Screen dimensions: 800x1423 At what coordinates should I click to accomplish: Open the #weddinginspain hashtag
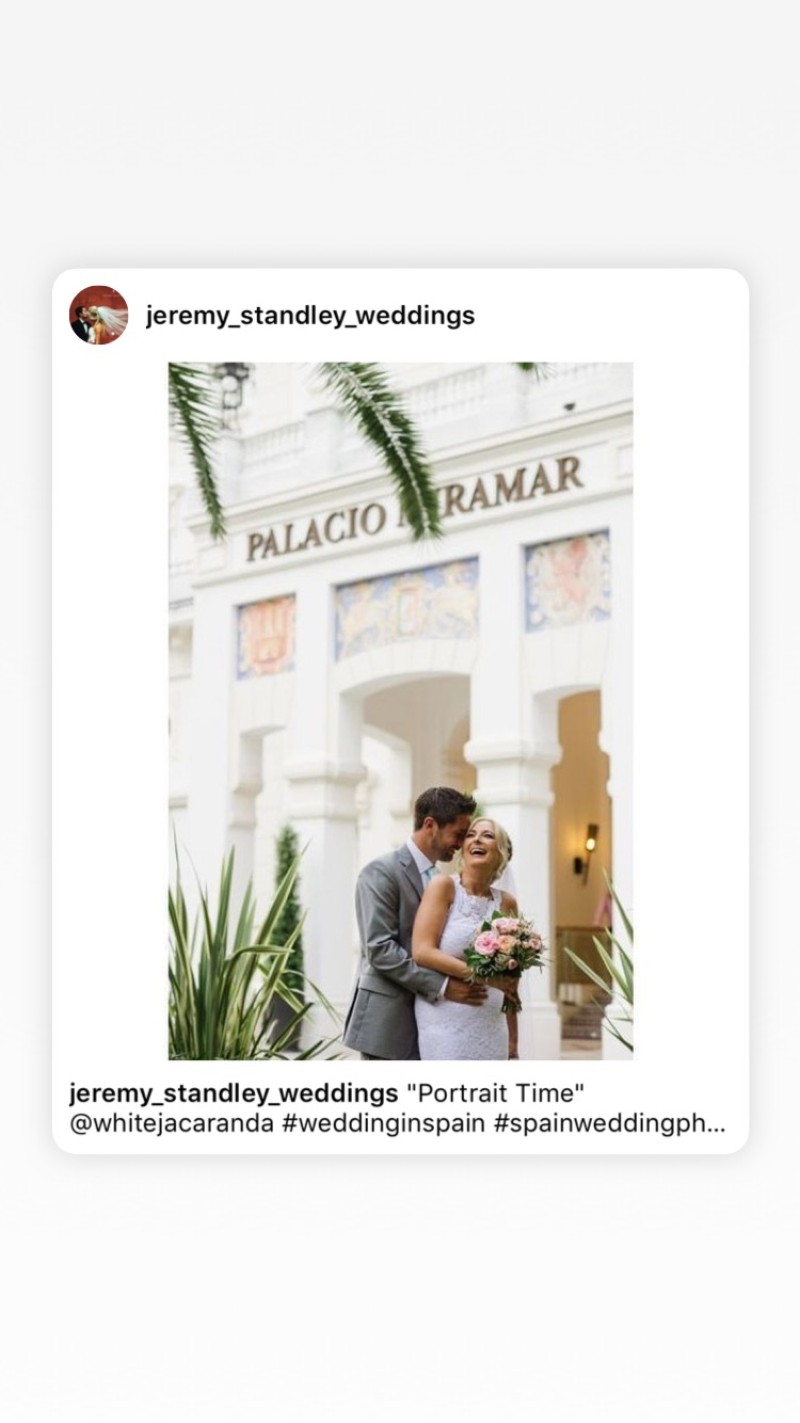click(x=385, y=1123)
